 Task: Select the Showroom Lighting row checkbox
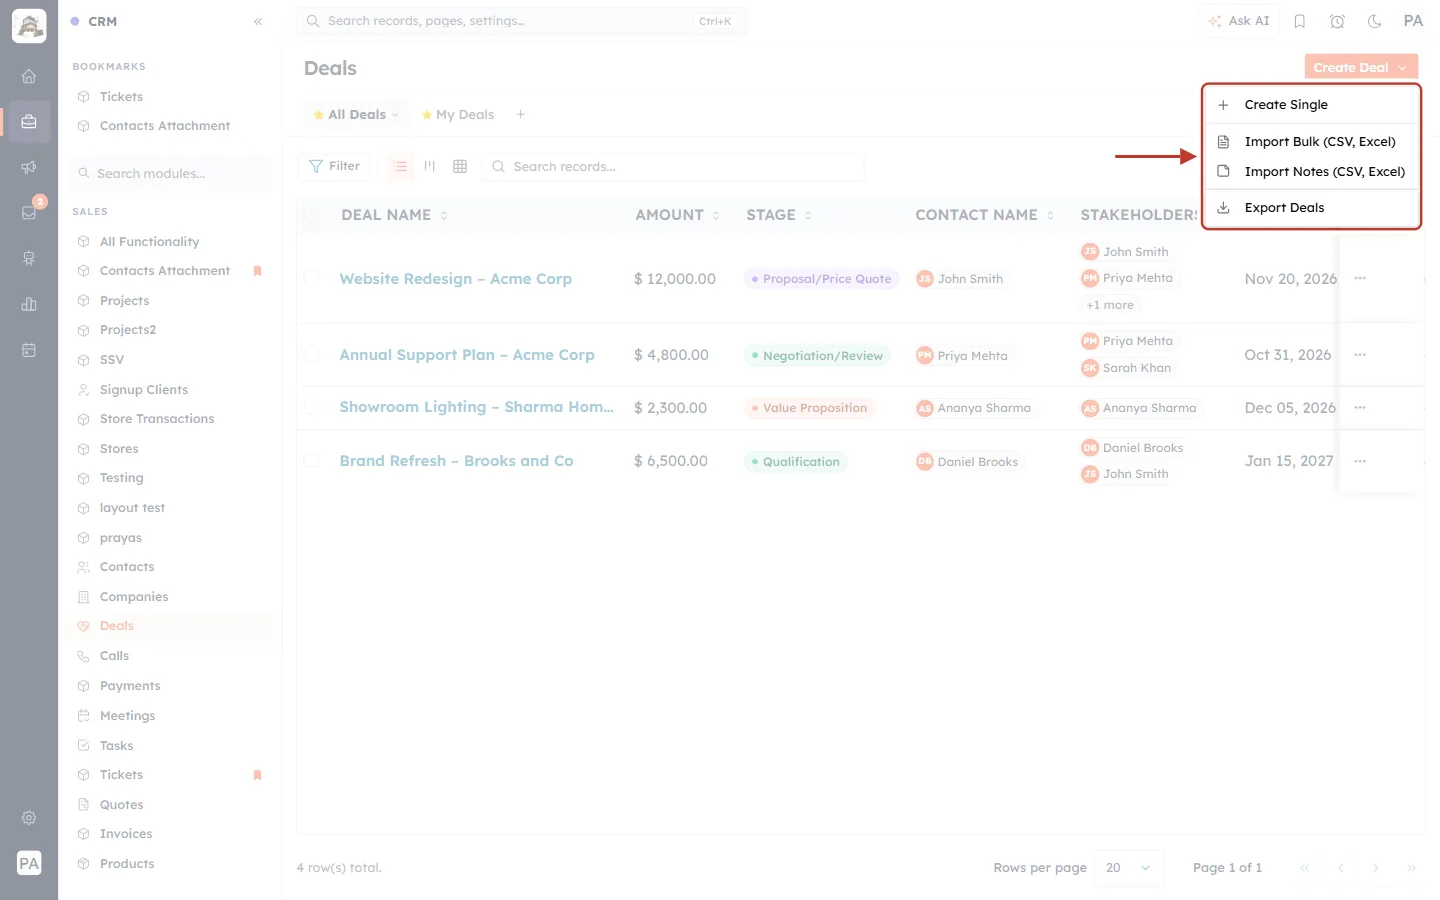pyautogui.click(x=311, y=407)
